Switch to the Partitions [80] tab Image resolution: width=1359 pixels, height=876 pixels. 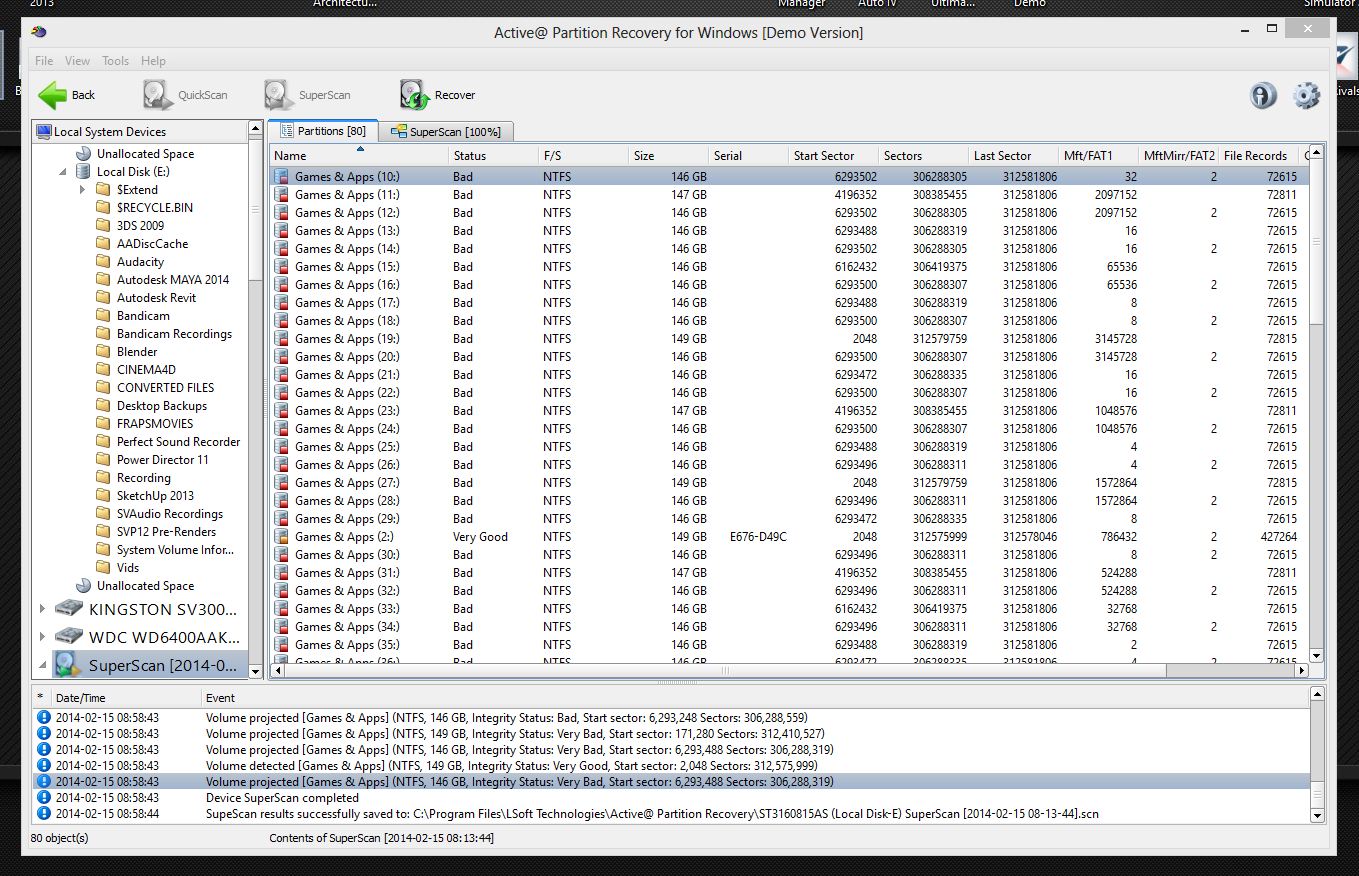pos(323,131)
